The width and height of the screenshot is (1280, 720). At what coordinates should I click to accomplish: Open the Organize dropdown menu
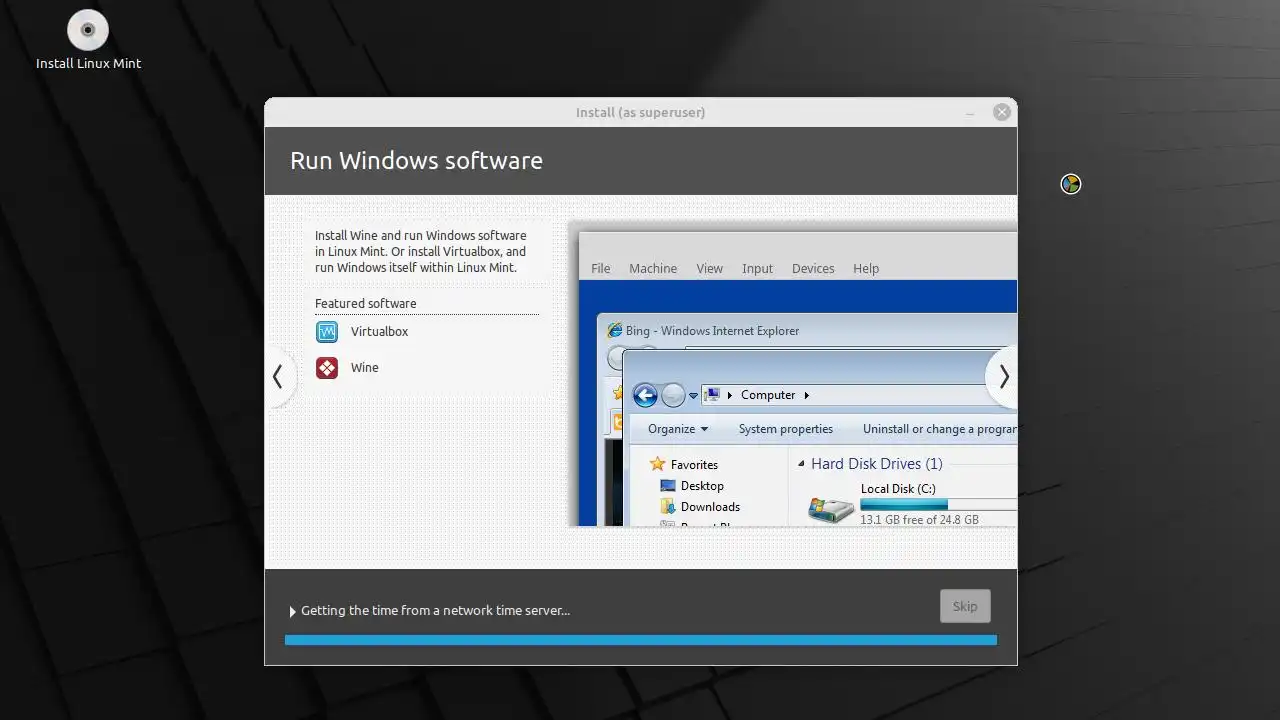(678, 429)
